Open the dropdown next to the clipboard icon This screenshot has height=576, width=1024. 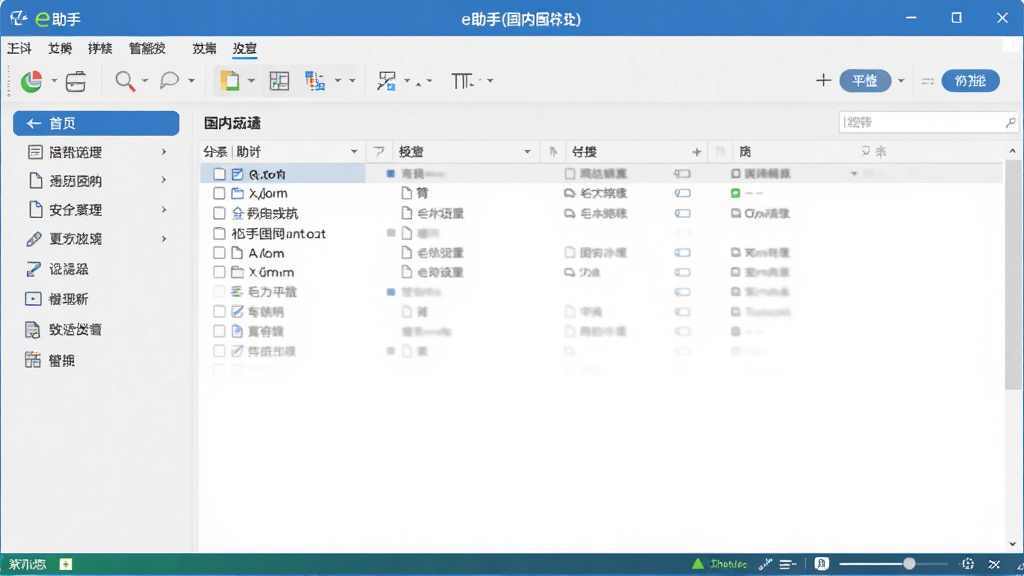[x=251, y=81]
